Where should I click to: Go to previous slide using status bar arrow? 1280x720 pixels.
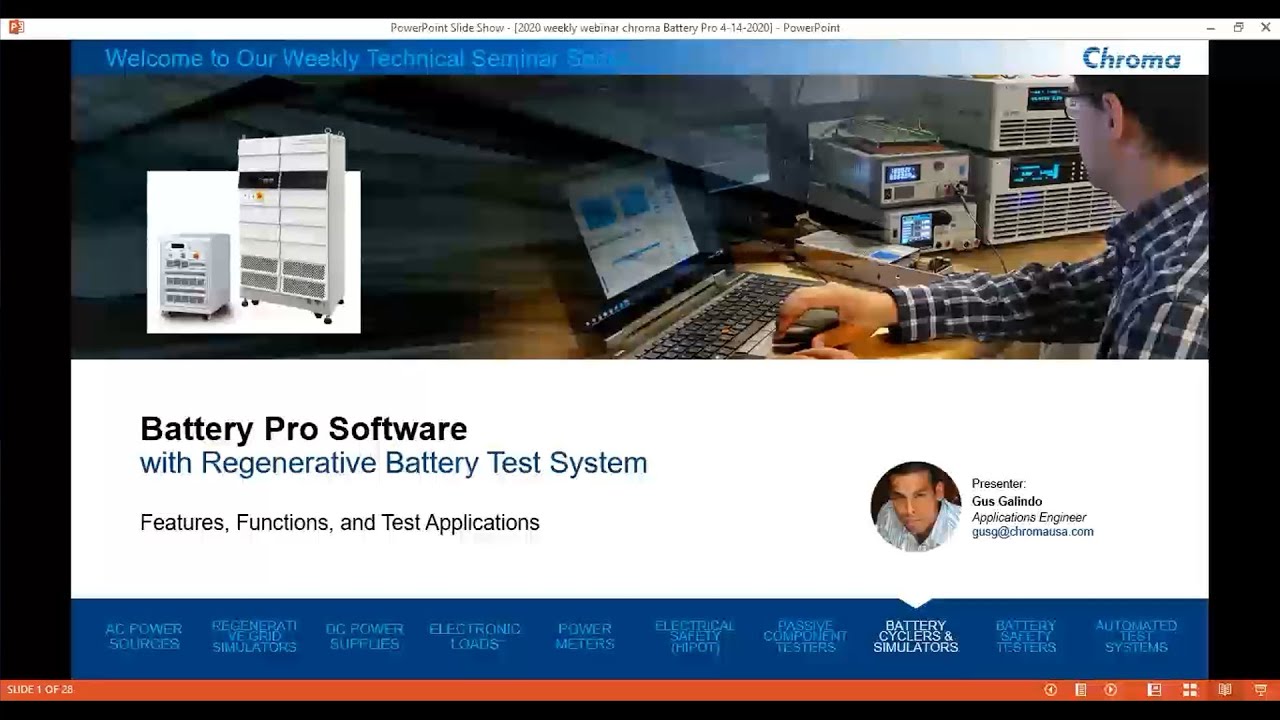[x=1050, y=690]
